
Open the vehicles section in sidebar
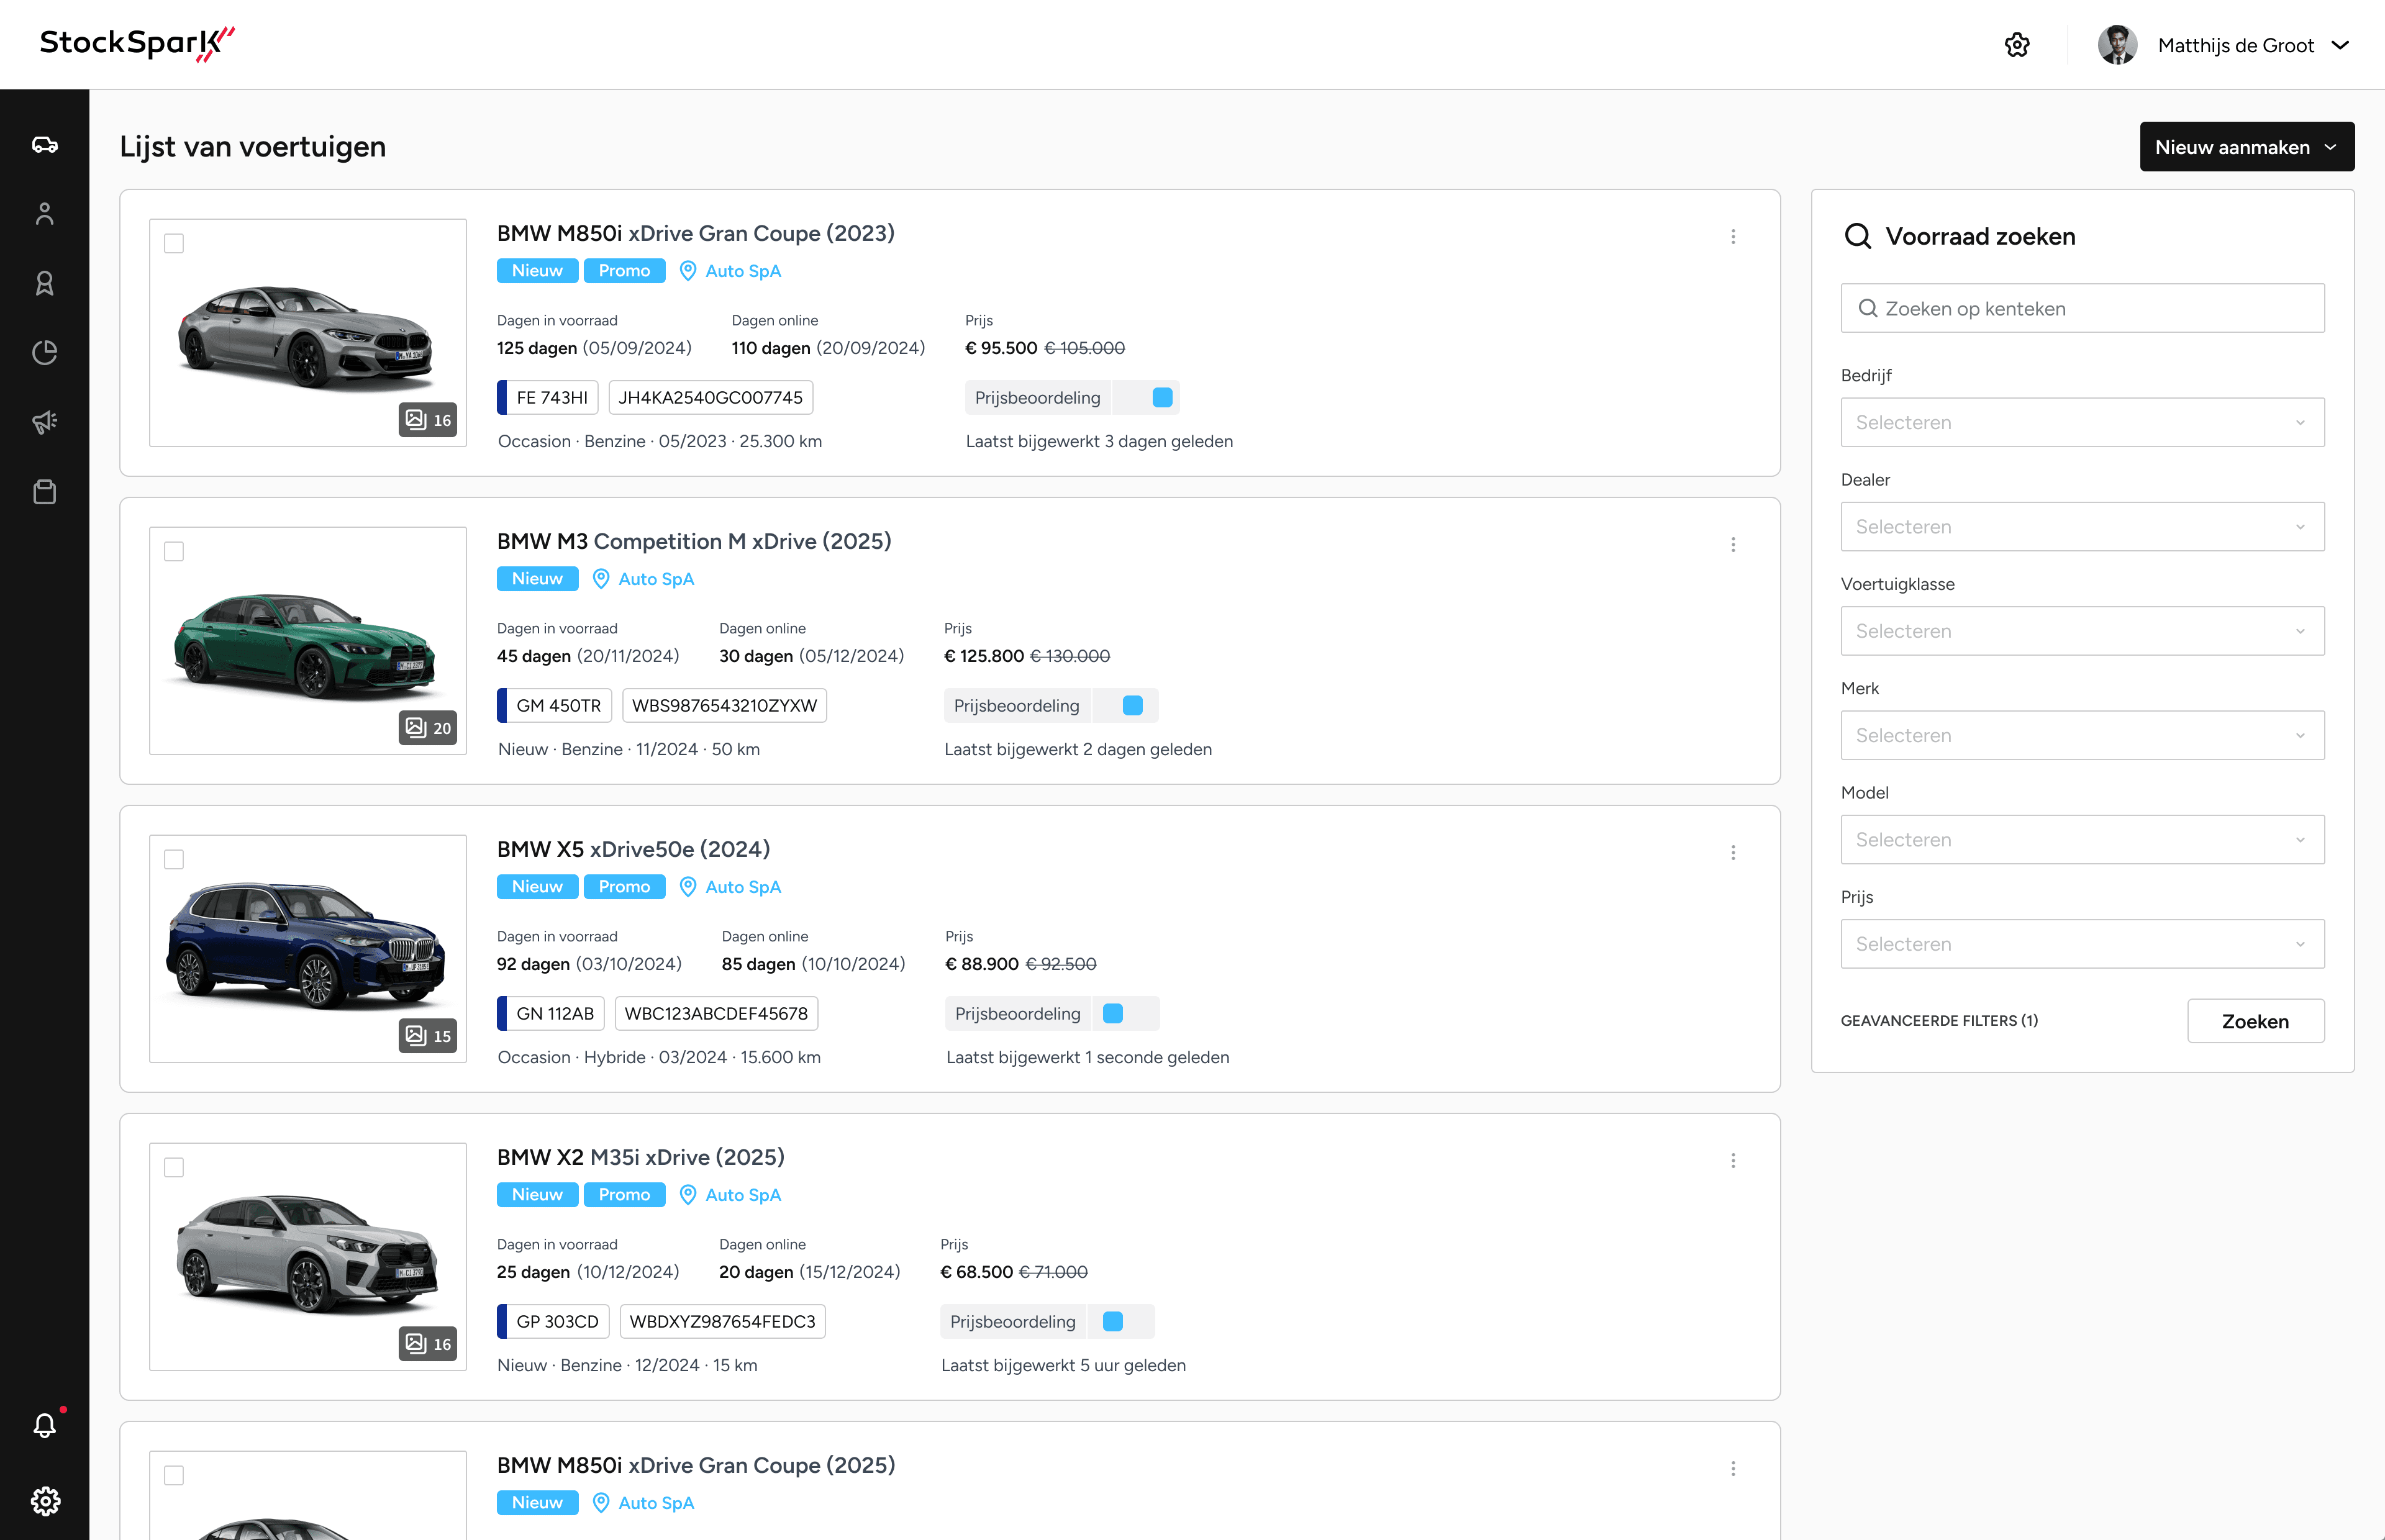[44, 145]
